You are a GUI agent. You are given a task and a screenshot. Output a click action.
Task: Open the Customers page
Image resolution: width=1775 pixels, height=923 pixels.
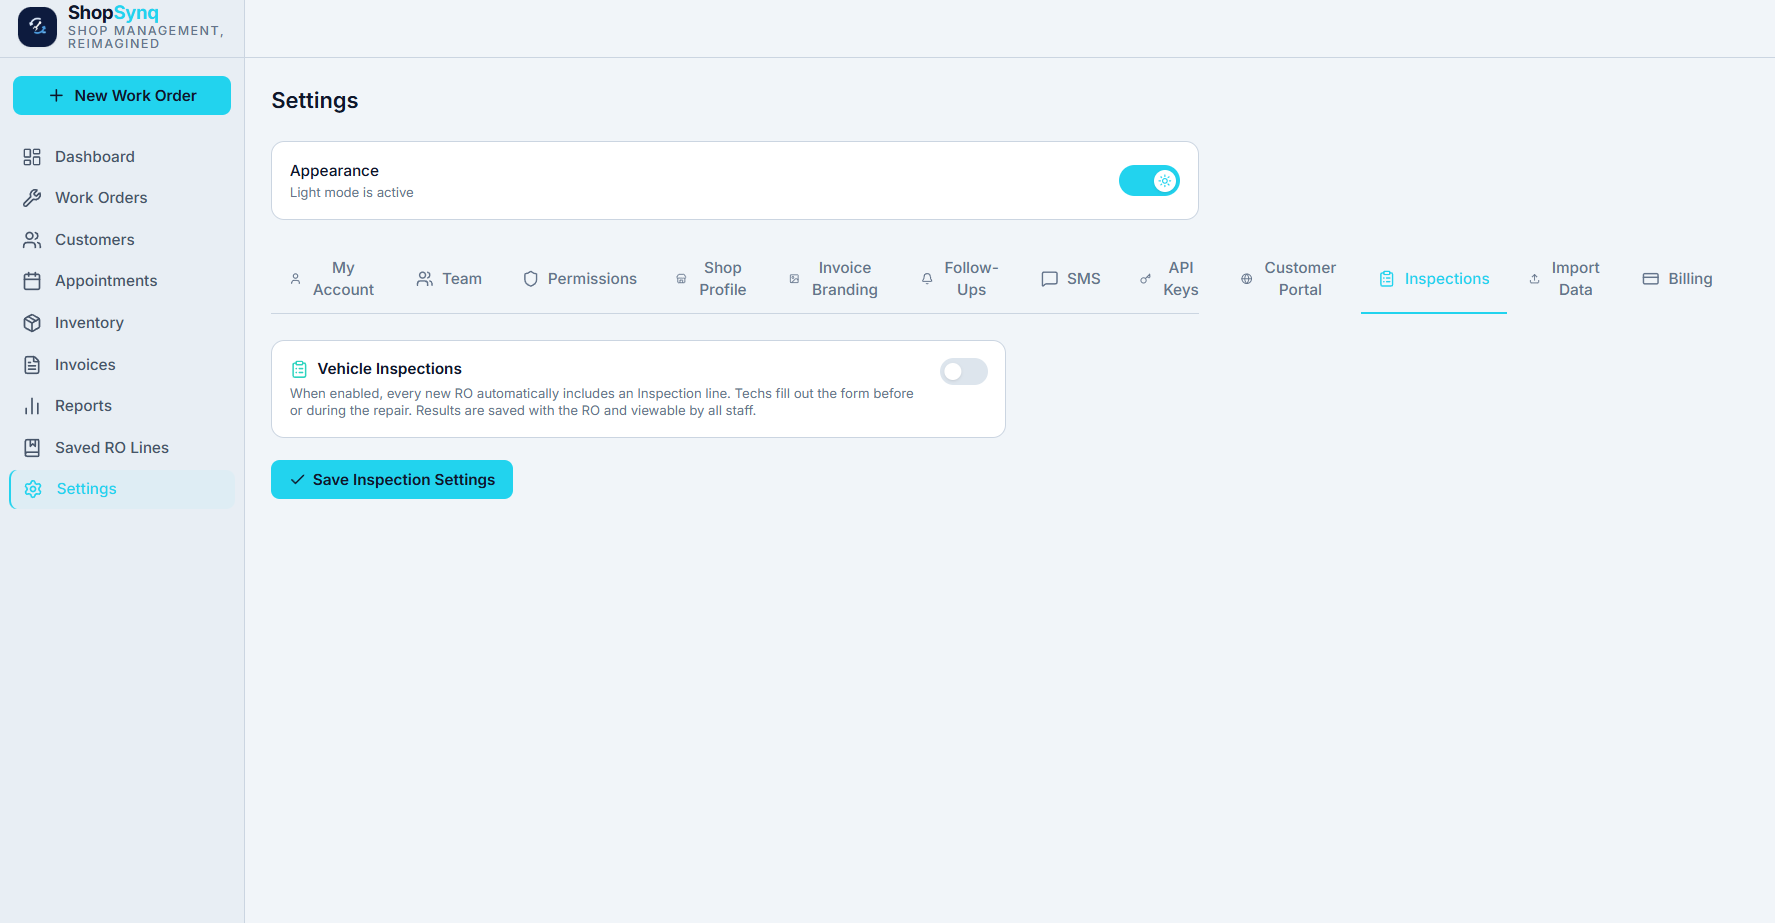(122, 240)
